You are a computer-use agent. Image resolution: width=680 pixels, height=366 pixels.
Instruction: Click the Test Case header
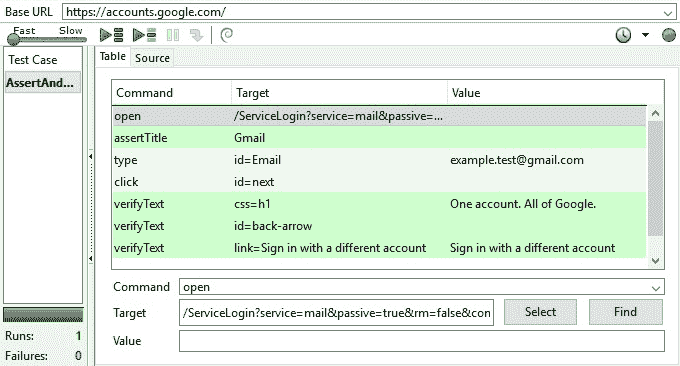pos(33,60)
